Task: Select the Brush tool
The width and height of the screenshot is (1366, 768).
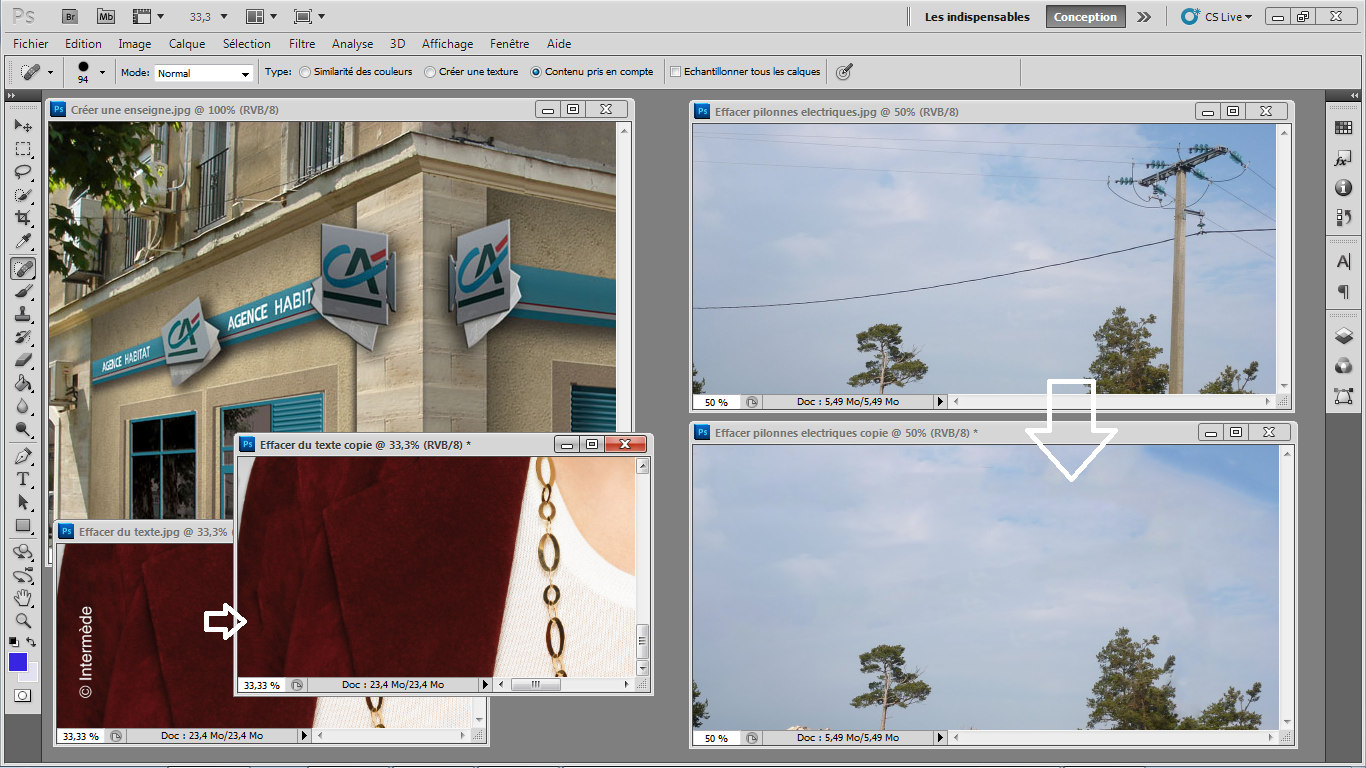Action: click(23, 291)
